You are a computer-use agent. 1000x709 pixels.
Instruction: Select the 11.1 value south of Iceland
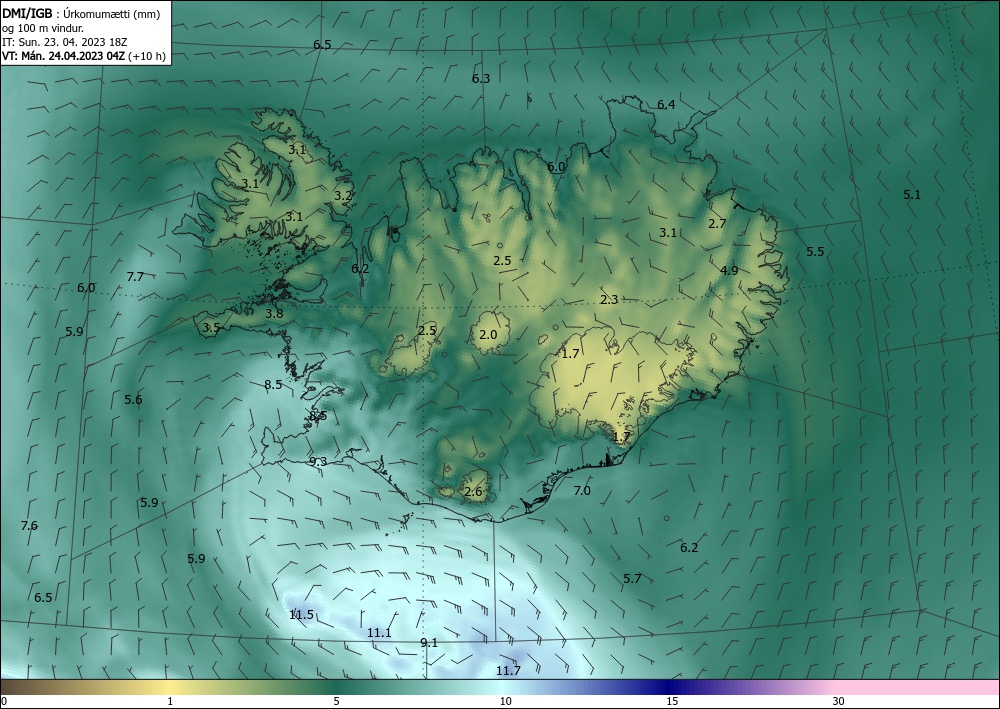coord(379,633)
